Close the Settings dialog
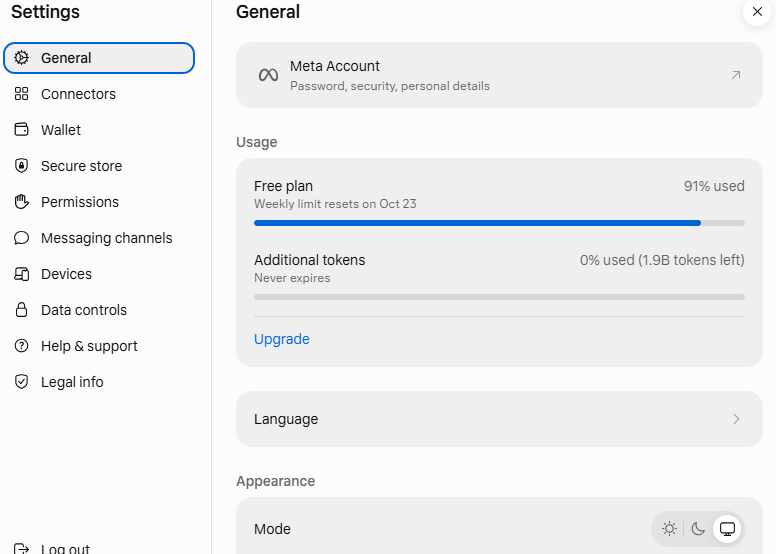Screen dimensions: 776x554 [757, 12]
